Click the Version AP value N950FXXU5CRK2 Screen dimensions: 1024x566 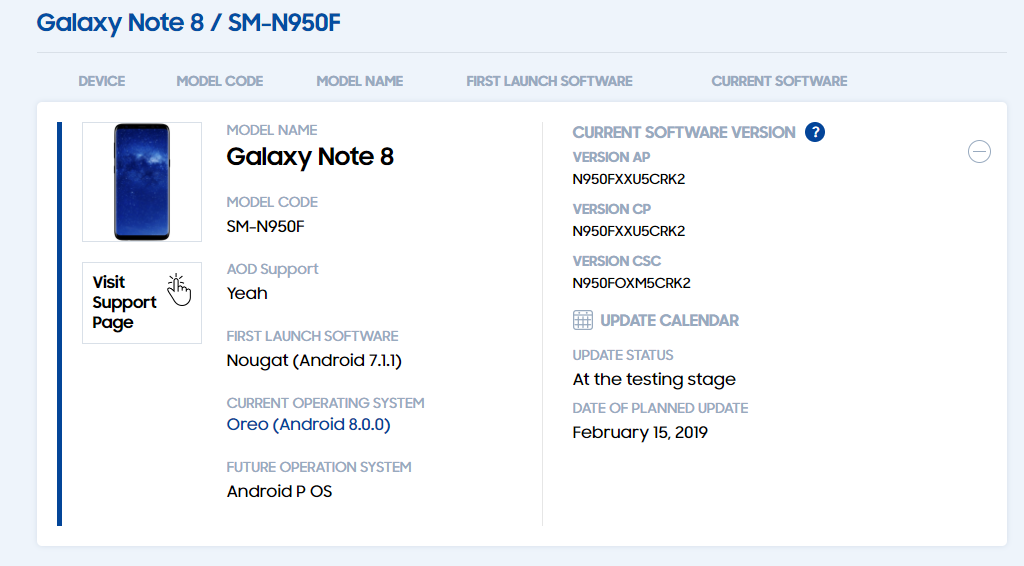pyautogui.click(x=629, y=179)
